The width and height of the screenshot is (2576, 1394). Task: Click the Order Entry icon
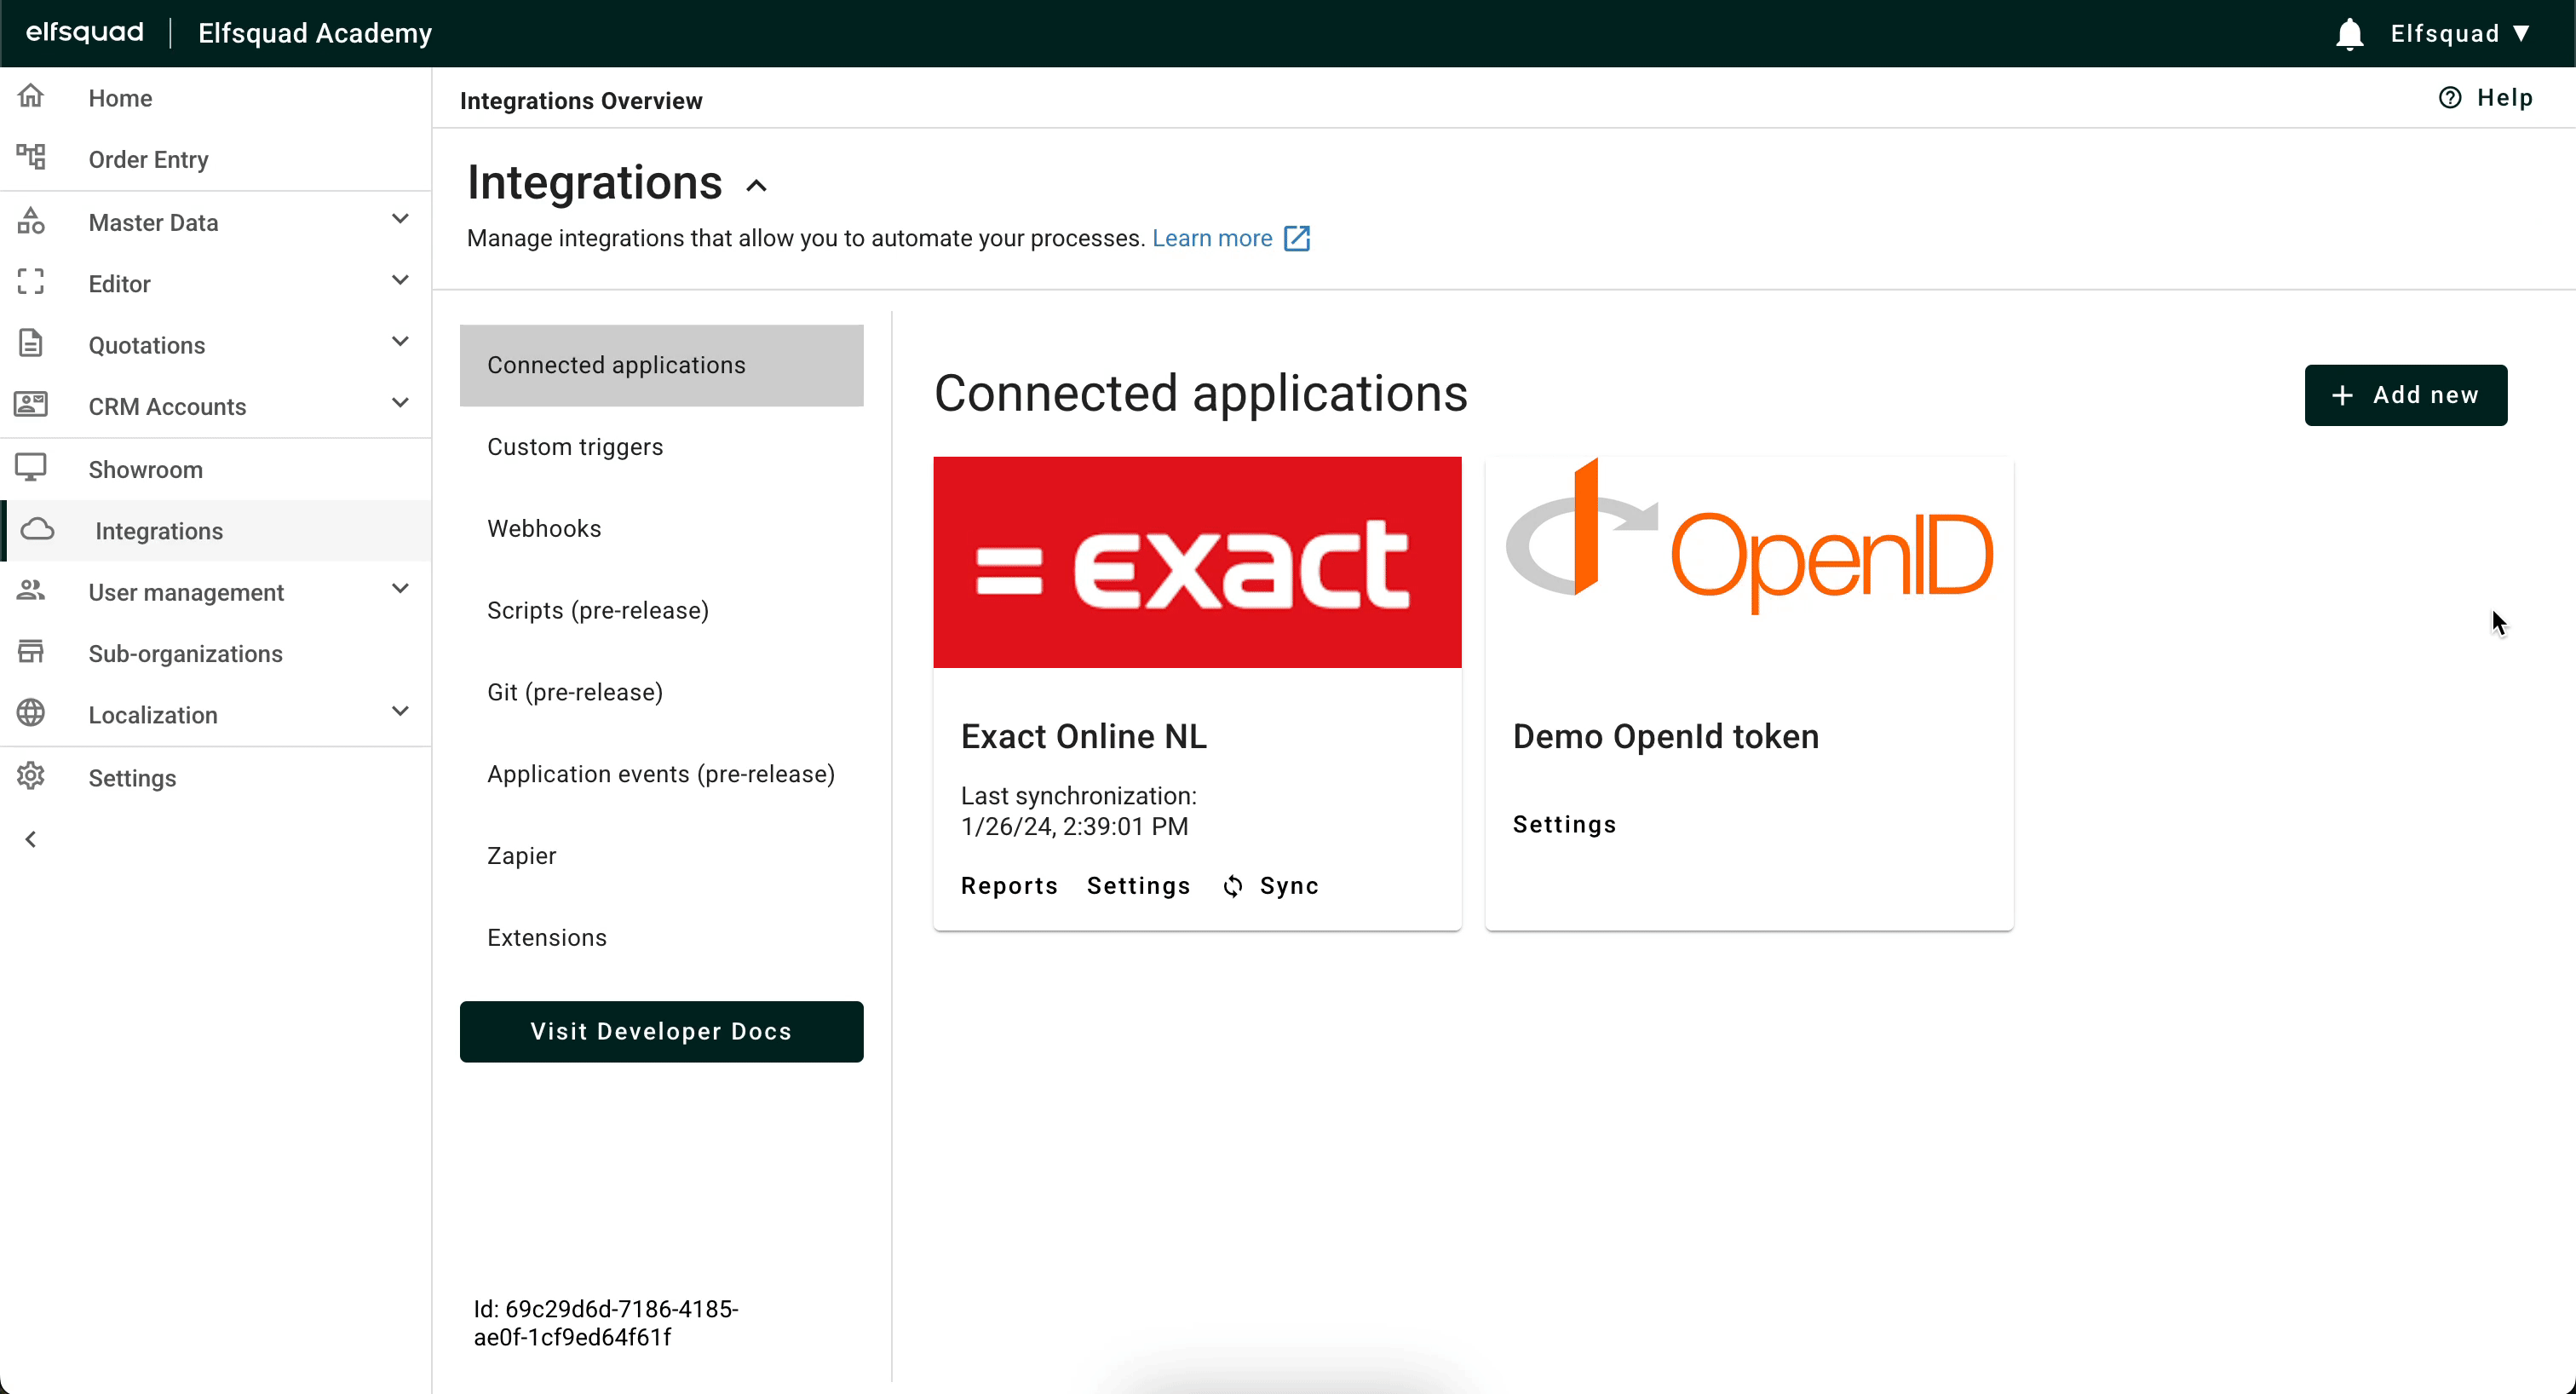31,157
